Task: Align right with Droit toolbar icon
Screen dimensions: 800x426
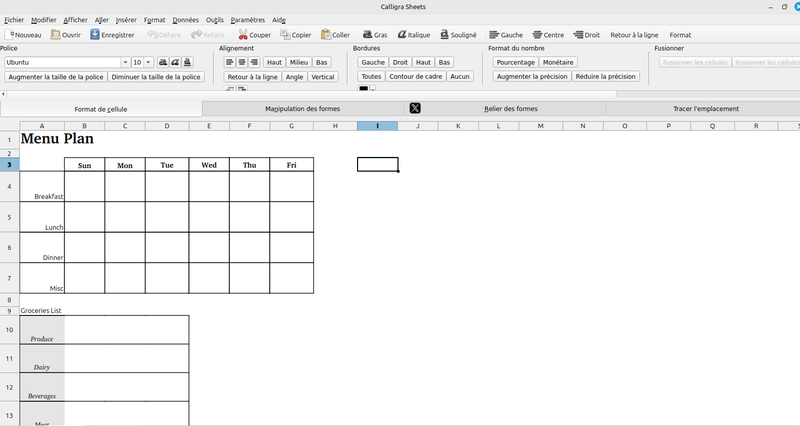Action: tap(578, 35)
